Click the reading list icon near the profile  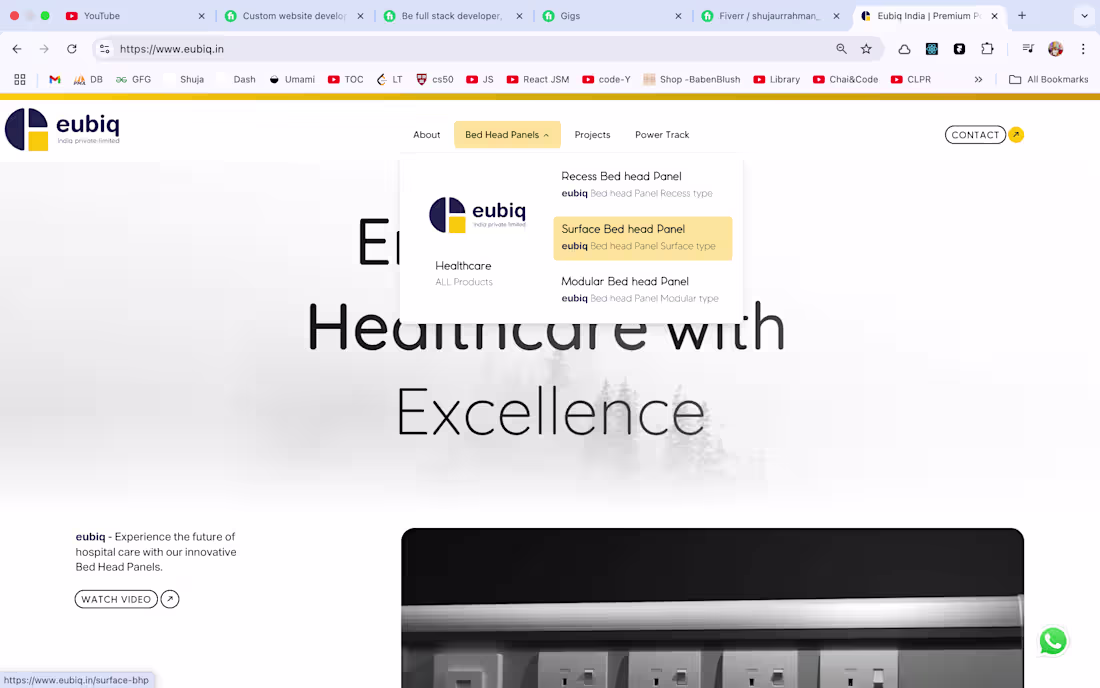(x=1028, y=48)
